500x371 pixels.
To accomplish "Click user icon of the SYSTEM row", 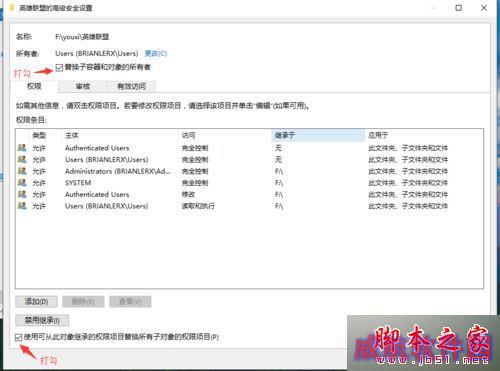I will (22, 183).
